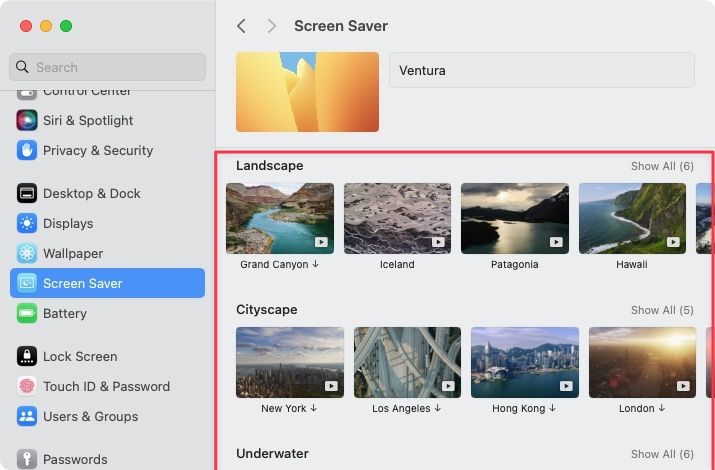Click the Wallpaper flower icon
Viewport: 715px width, 470px height.
coord(27,253)
